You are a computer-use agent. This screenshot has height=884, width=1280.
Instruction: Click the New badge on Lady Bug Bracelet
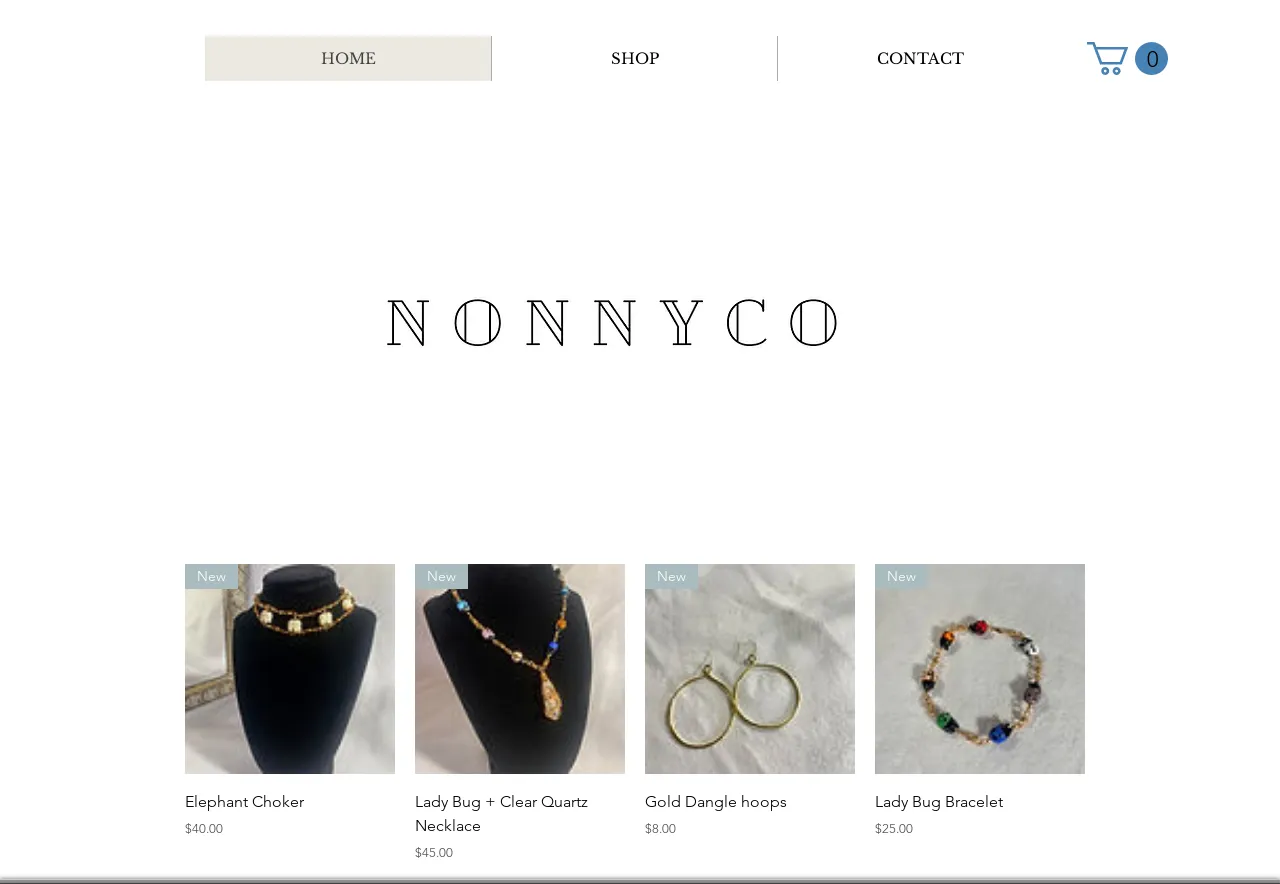pyautogui.click(x=901, y=576)
